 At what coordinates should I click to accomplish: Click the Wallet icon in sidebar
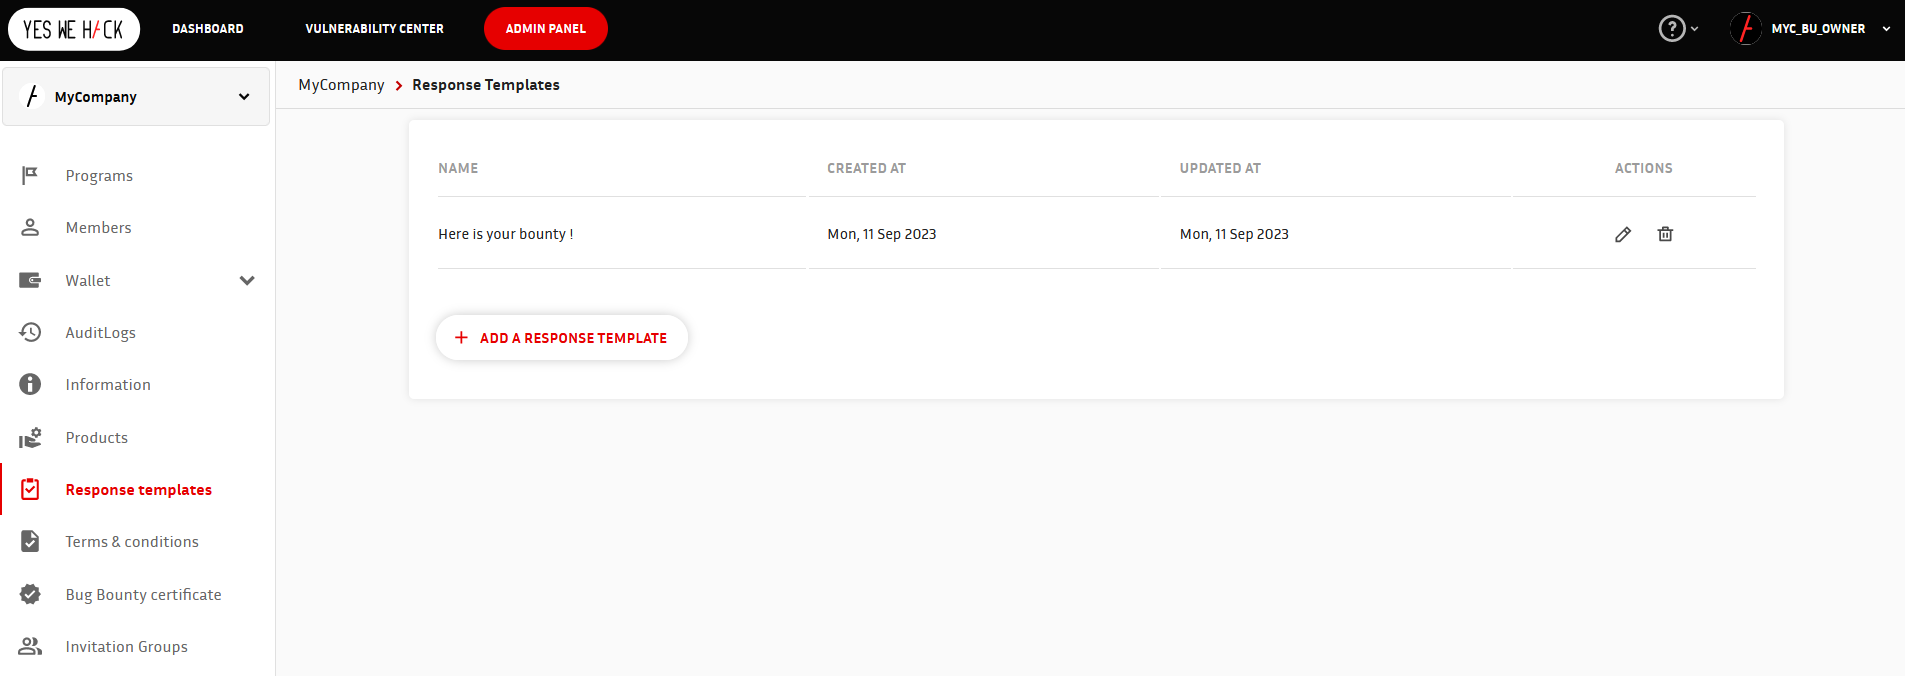click(30, 280)
